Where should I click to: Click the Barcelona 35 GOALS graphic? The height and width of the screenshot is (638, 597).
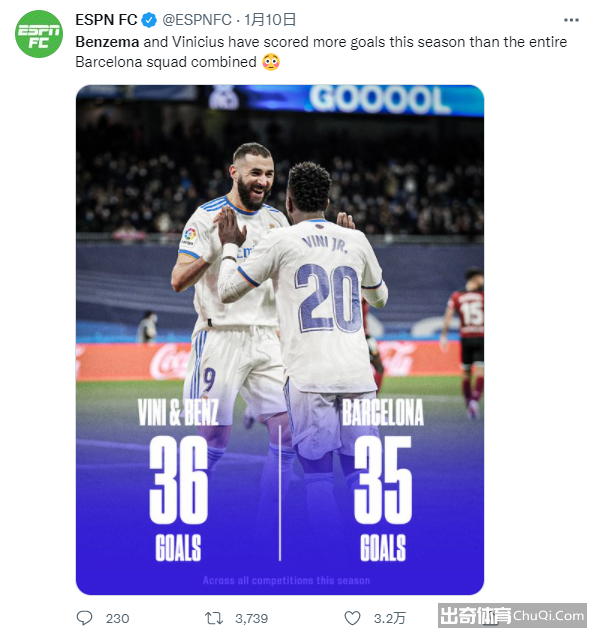coord(383,480)
